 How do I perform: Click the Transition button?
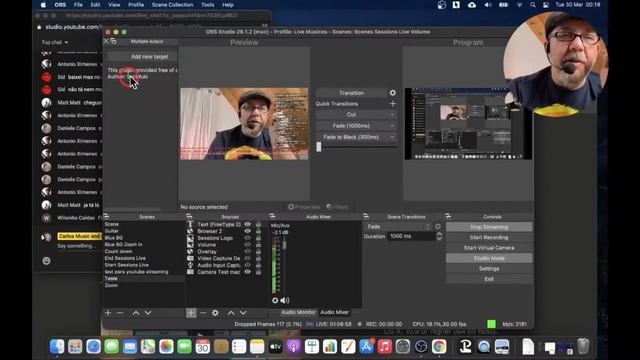pos(351,93)
